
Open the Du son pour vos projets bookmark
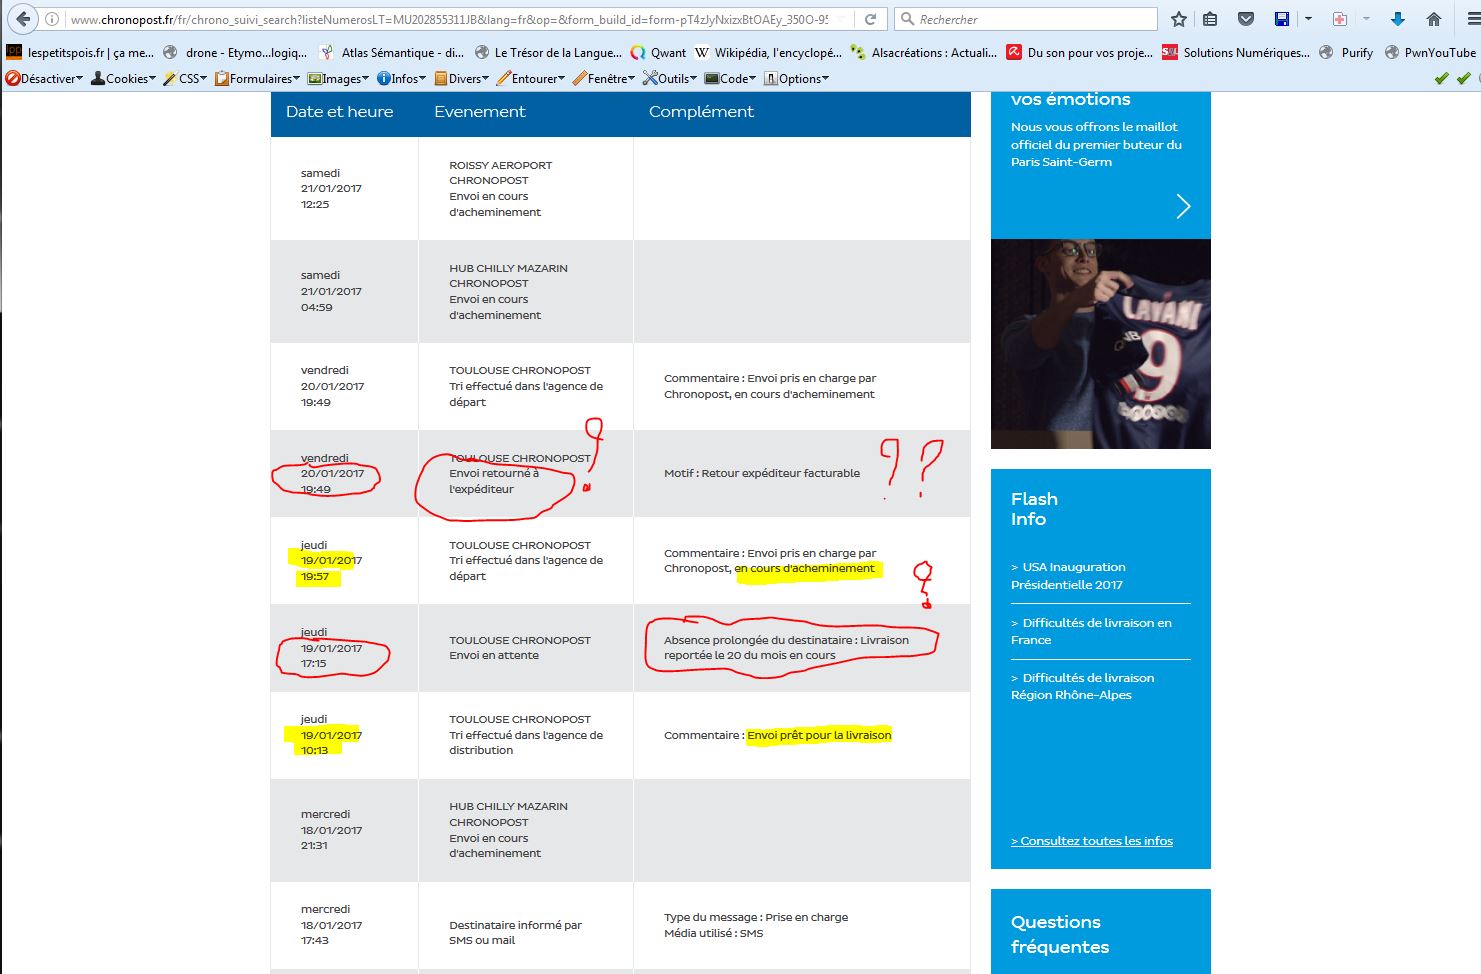[1079, 53]
